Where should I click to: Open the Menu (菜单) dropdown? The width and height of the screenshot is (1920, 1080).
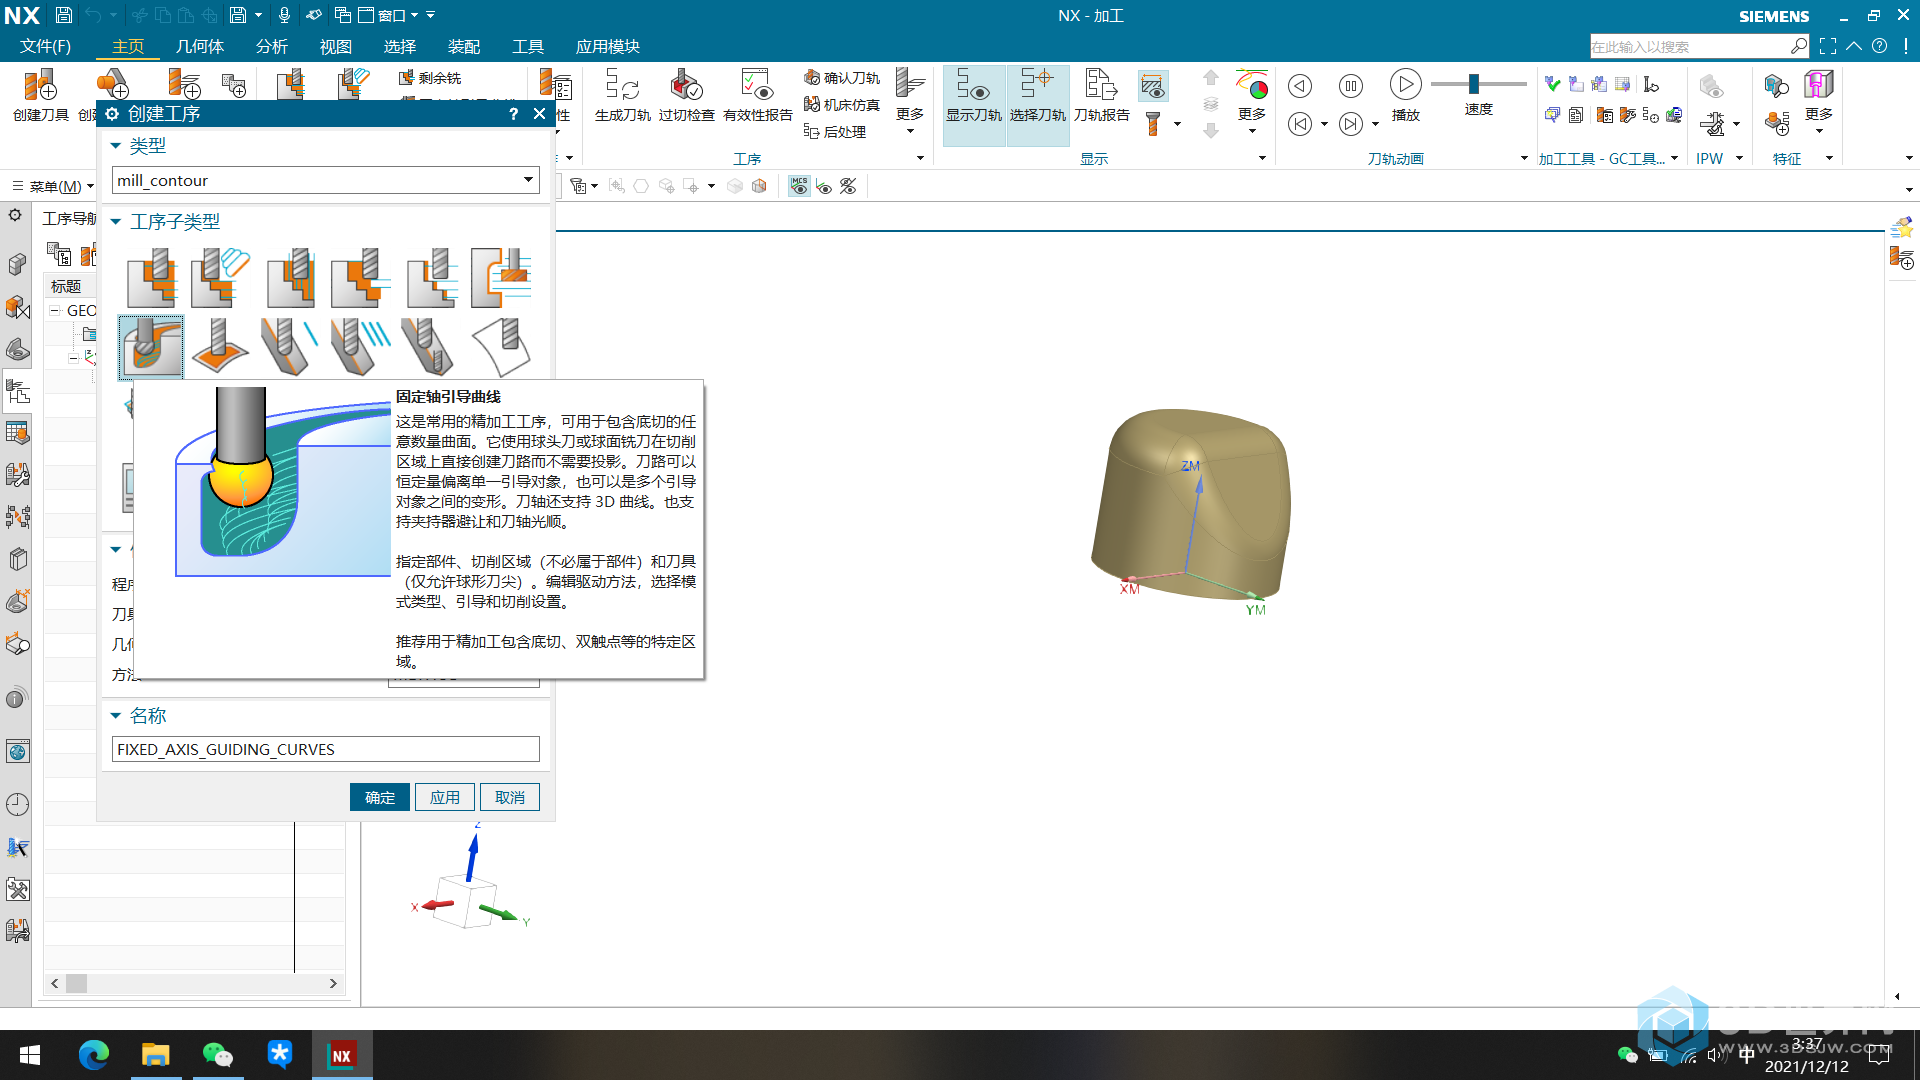pos(52,186)
